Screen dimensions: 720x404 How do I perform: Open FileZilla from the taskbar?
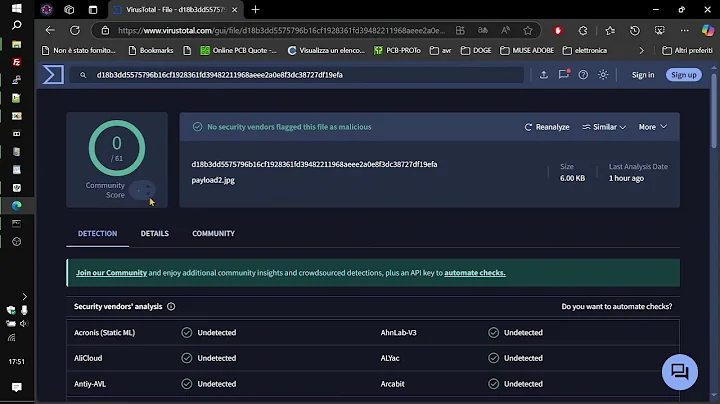(17, 62)
